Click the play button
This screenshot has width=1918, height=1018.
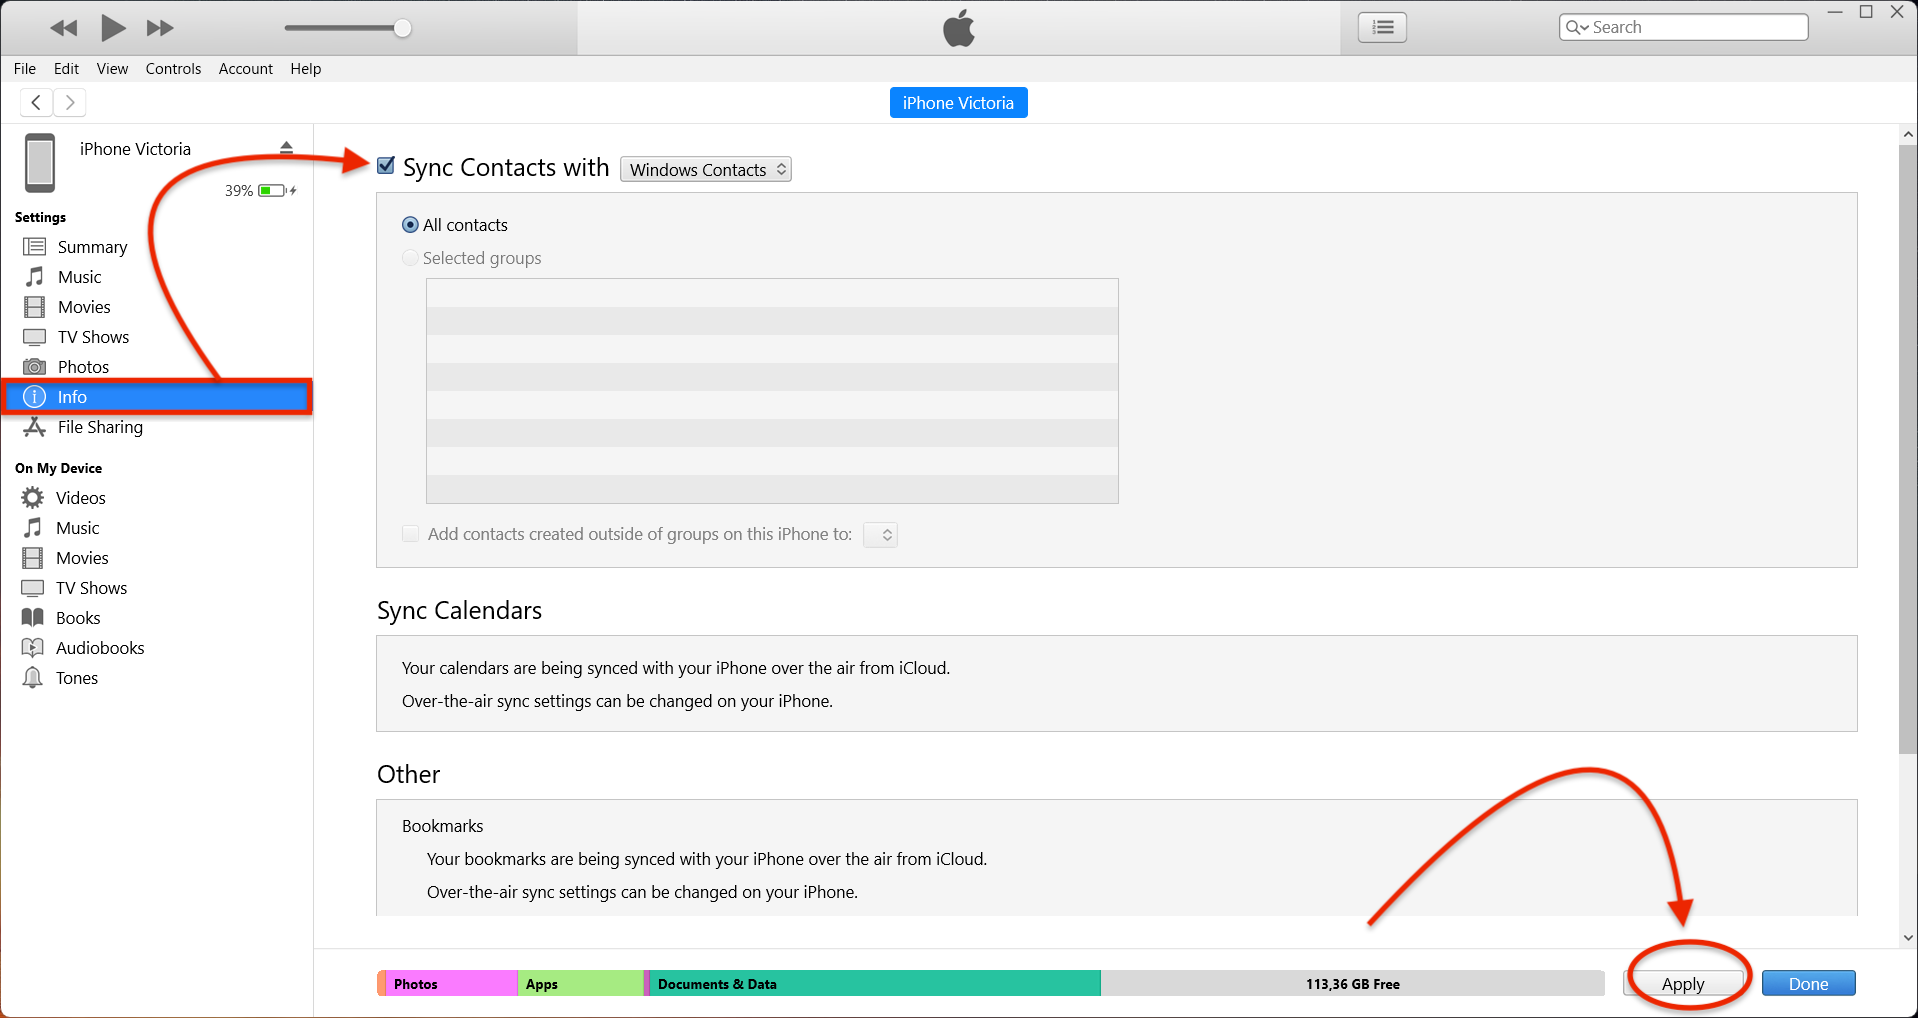coord(113,28)
